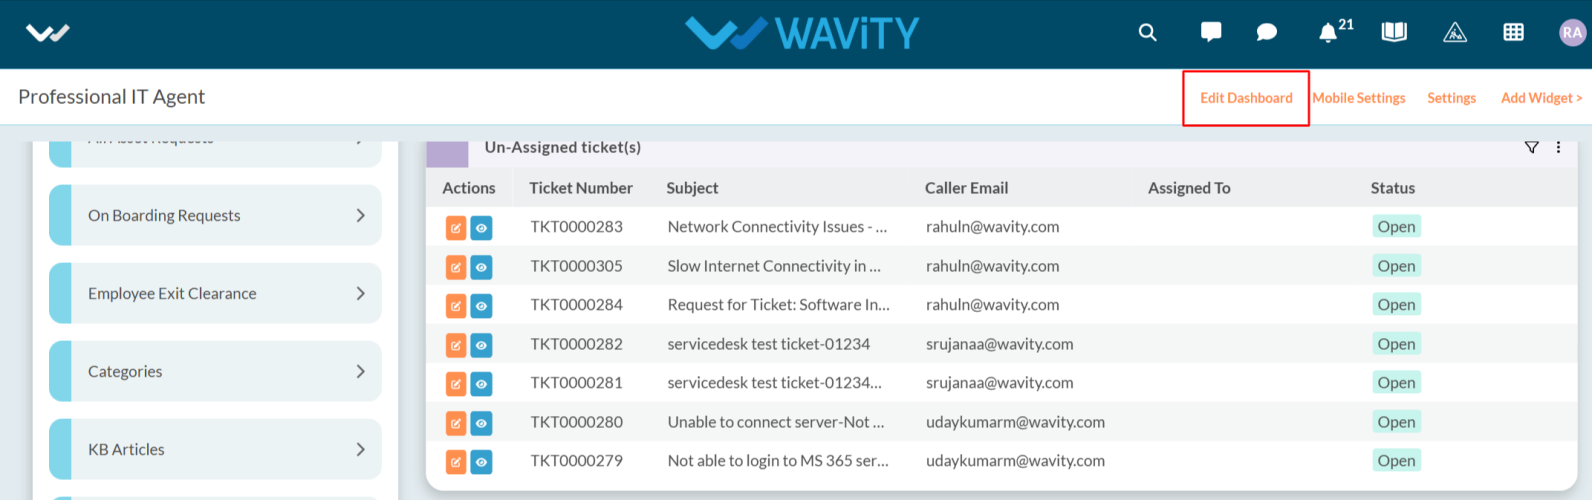Click Add Widget link

click(1541, 98)
